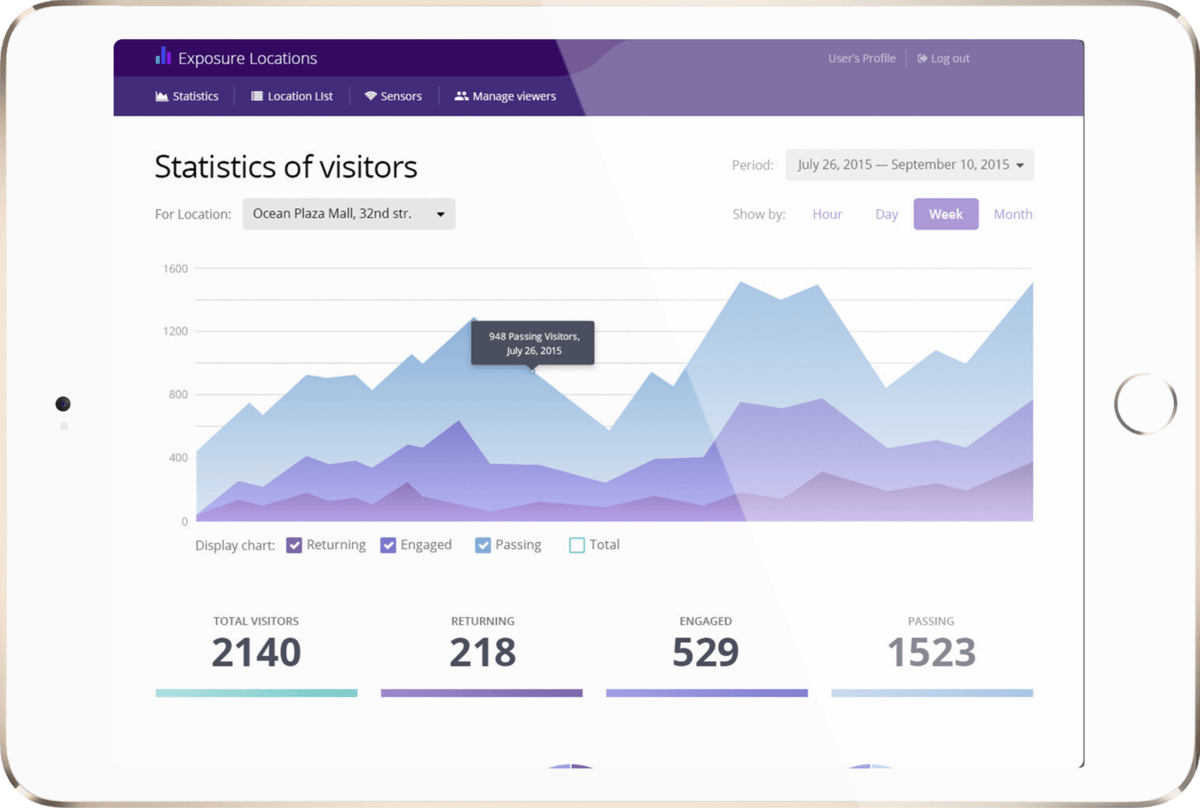1200x808 pixels.
Task: Click the 948 Passing Visitors chart tooltip
Action: point(533,344)
